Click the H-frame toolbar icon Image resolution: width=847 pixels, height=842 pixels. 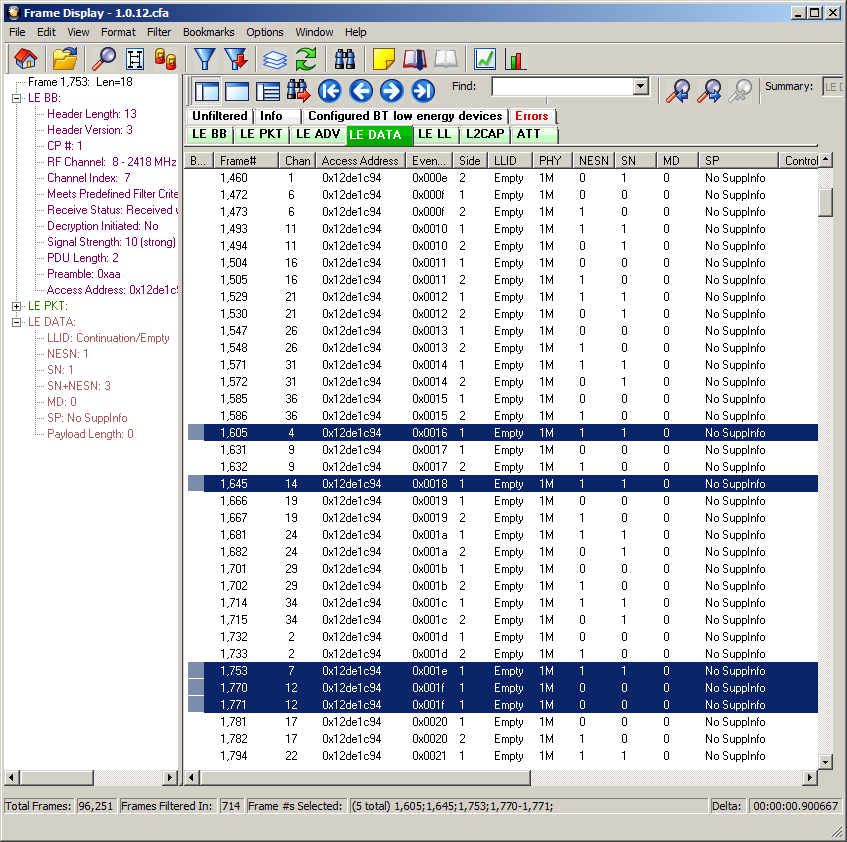pyautogui.click(x=135, y=59)
